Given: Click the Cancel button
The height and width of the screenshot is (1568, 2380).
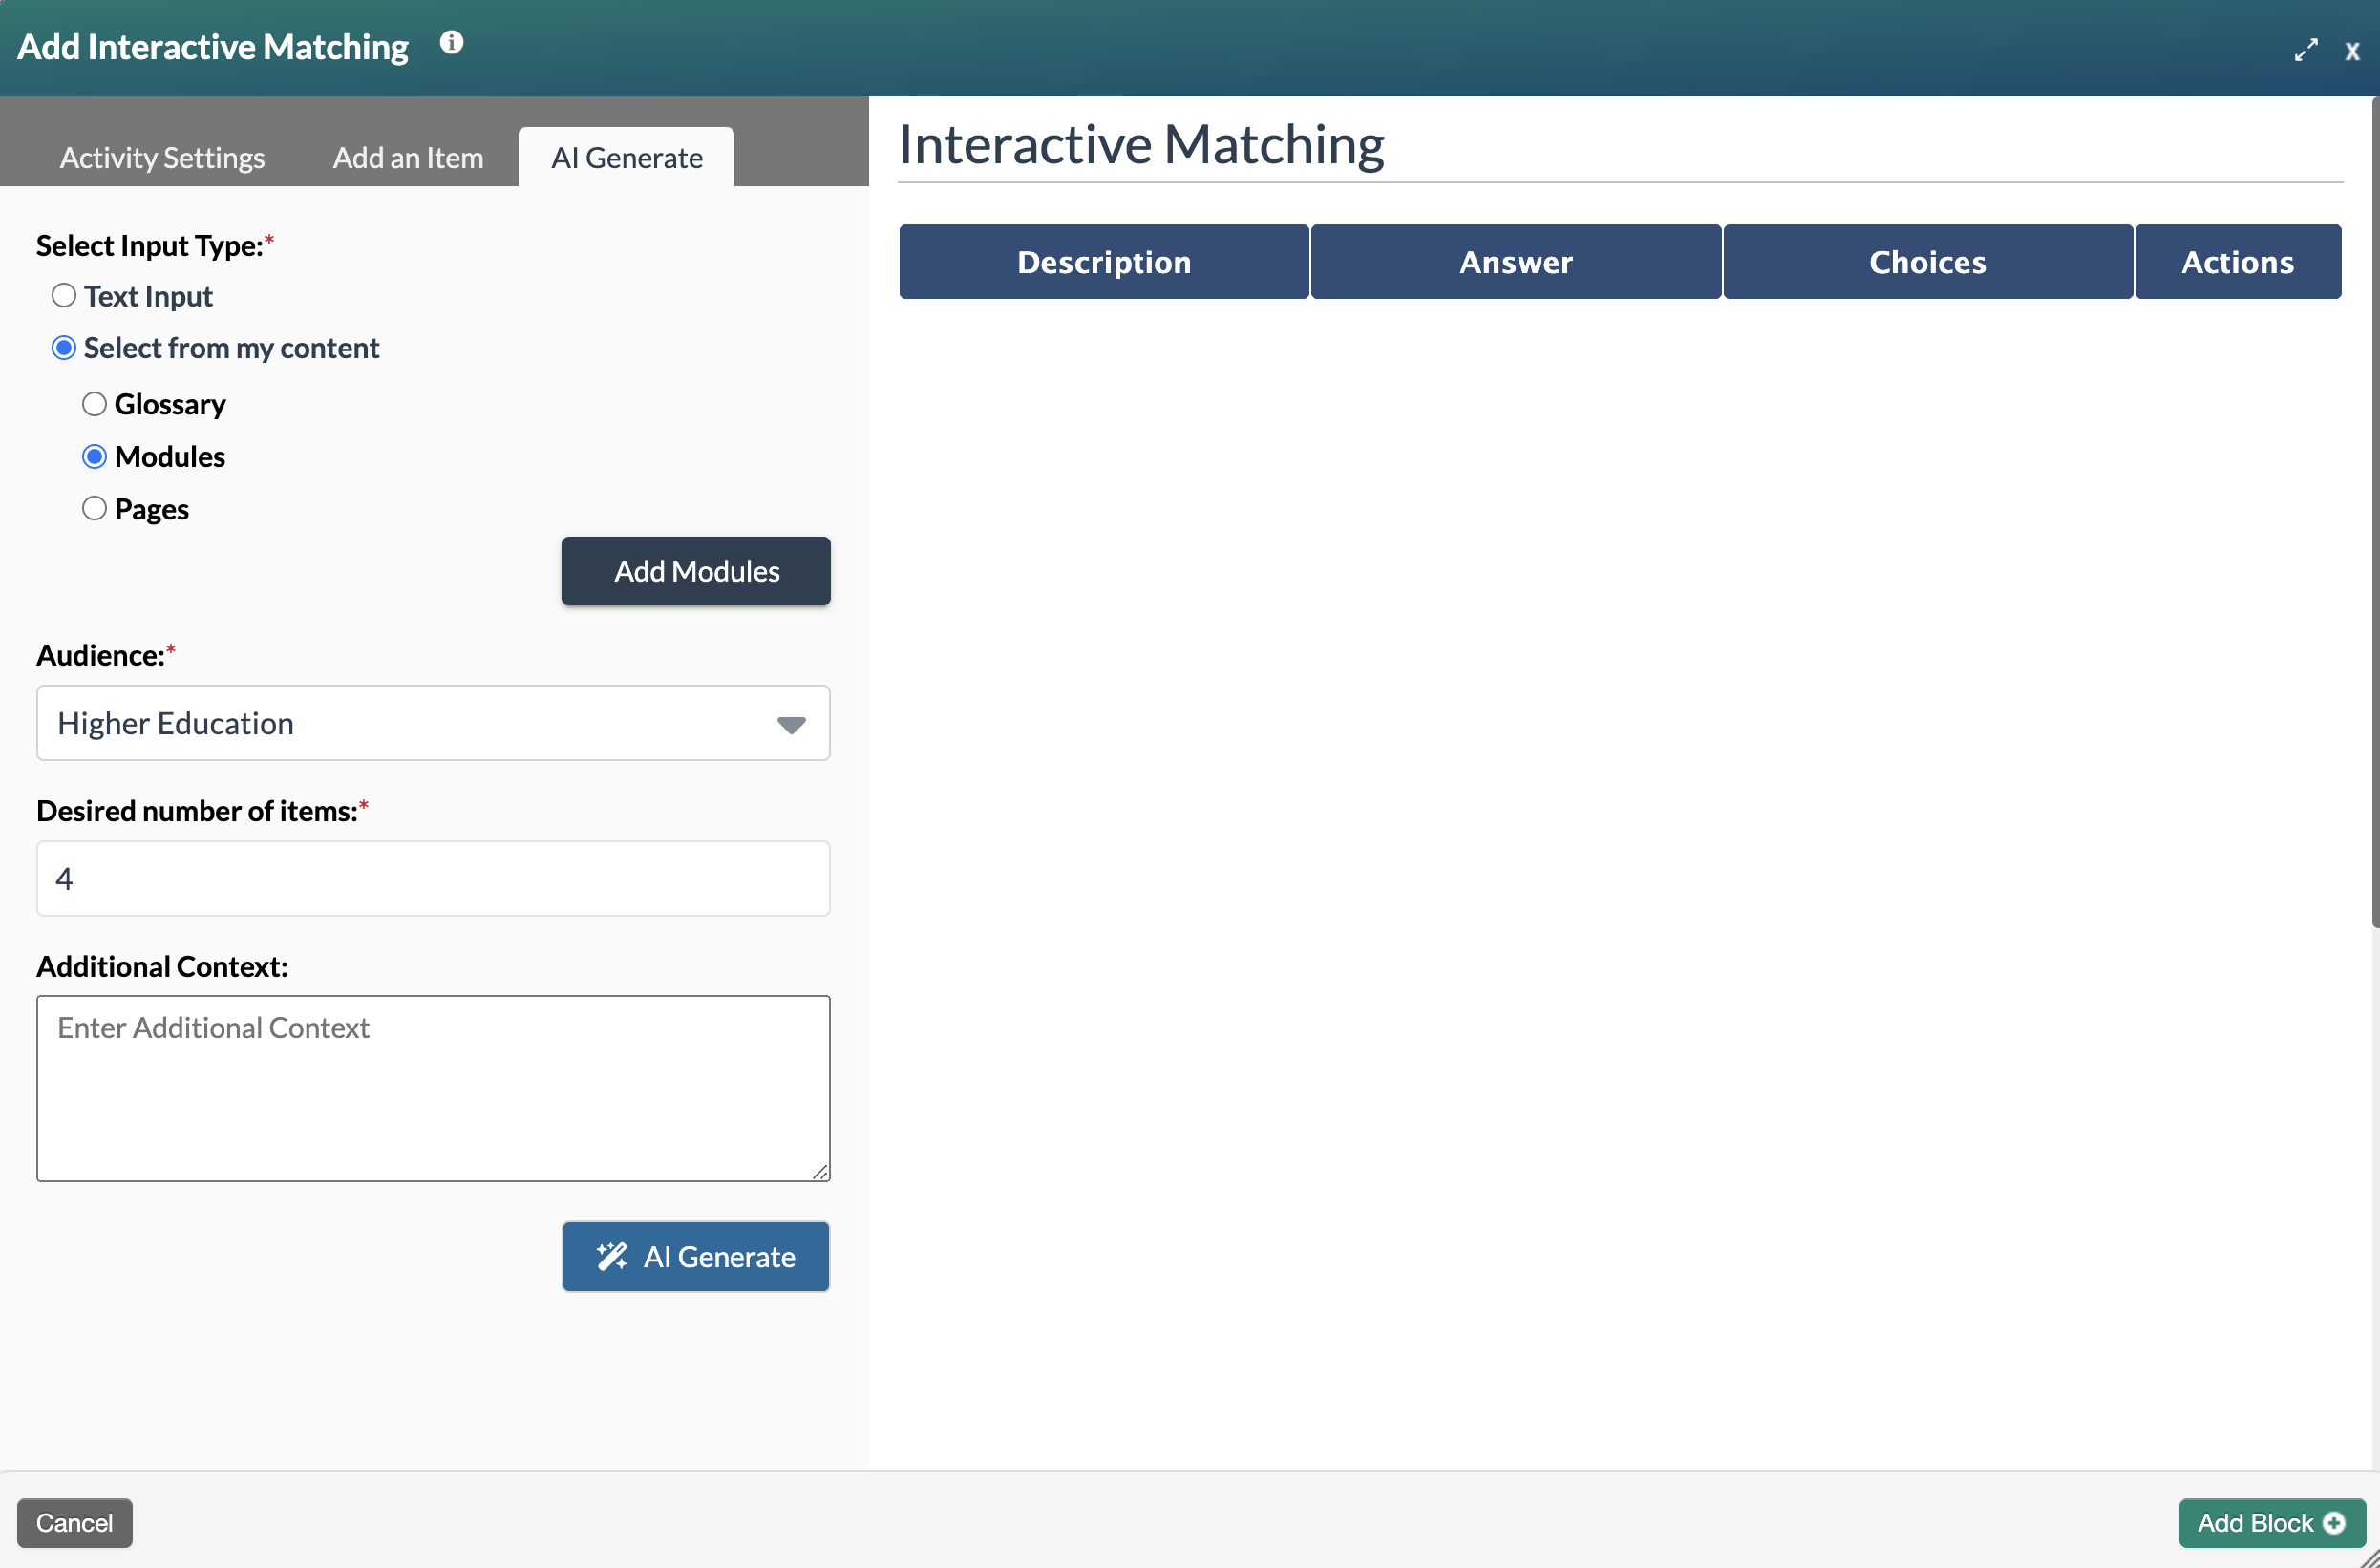Looking at the screenshot, I should point(74,1522).
